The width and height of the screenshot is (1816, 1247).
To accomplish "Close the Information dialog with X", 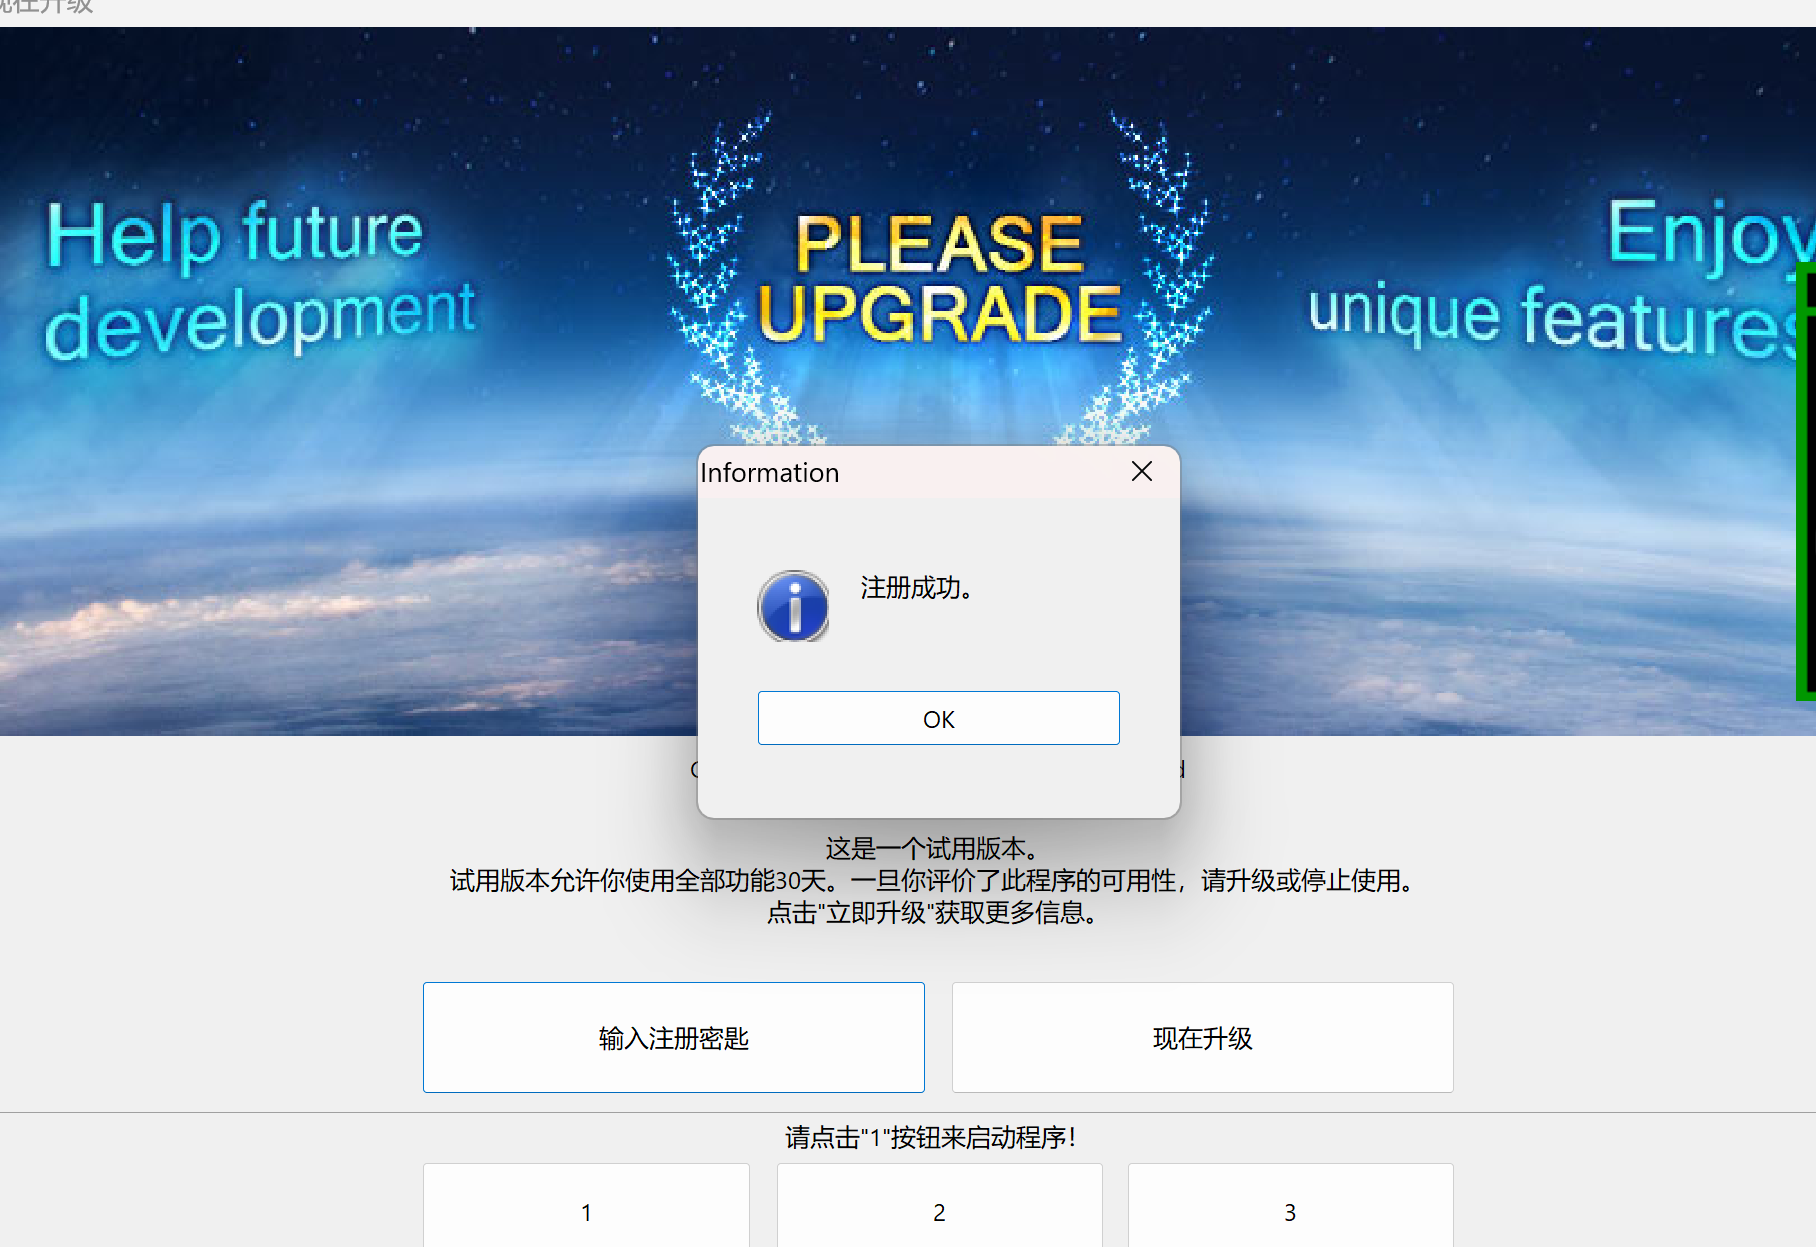I will (x=1142, y=471).
